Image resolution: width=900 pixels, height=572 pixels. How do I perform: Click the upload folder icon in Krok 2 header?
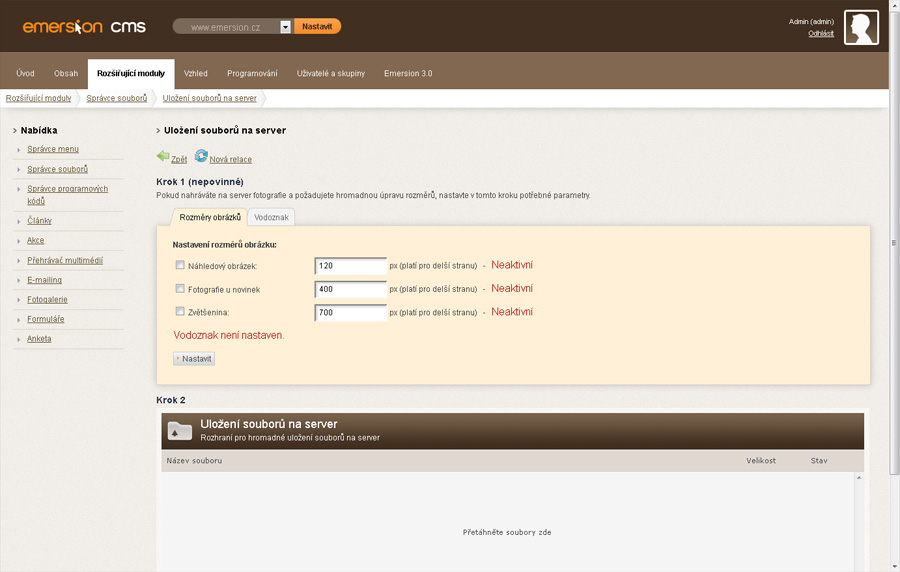[x=180, y=431]
